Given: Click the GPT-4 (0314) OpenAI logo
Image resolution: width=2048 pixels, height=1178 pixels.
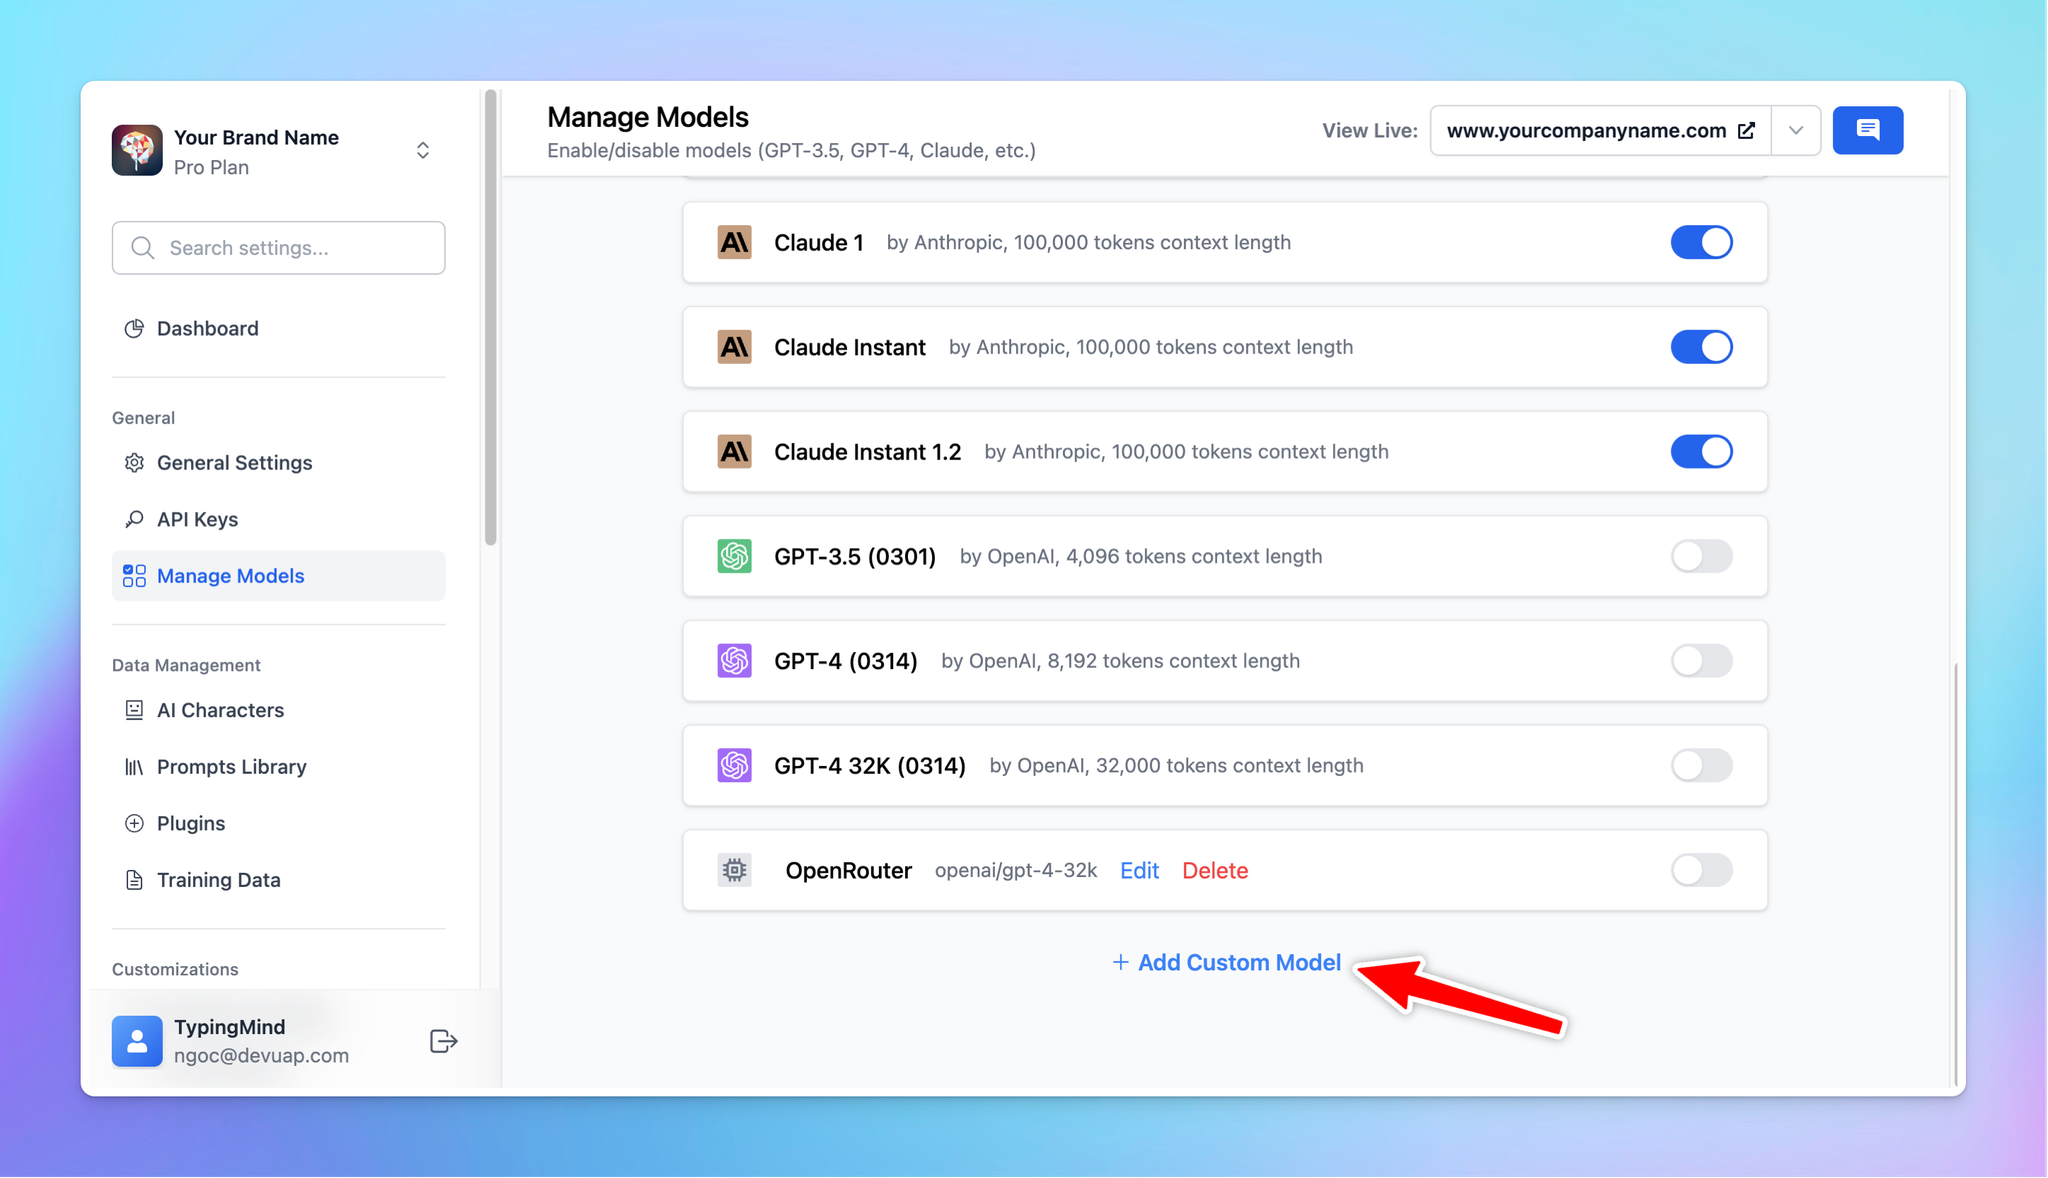Looking at the screenshot, I should click(734, 661).
